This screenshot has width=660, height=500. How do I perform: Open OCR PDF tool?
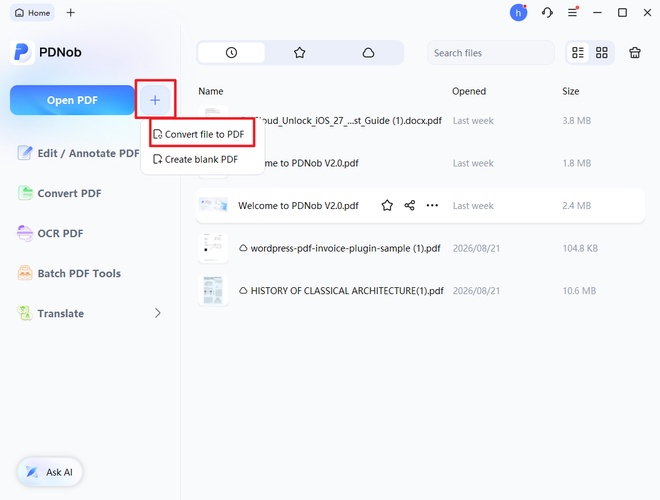(51, 233)
